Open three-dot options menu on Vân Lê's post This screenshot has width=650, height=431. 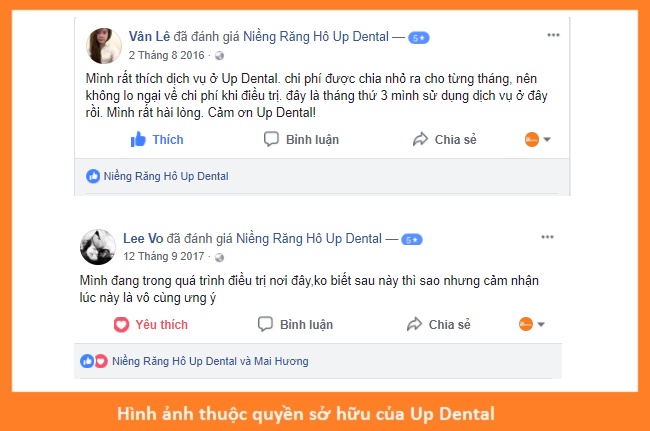(x=553, y=35)
